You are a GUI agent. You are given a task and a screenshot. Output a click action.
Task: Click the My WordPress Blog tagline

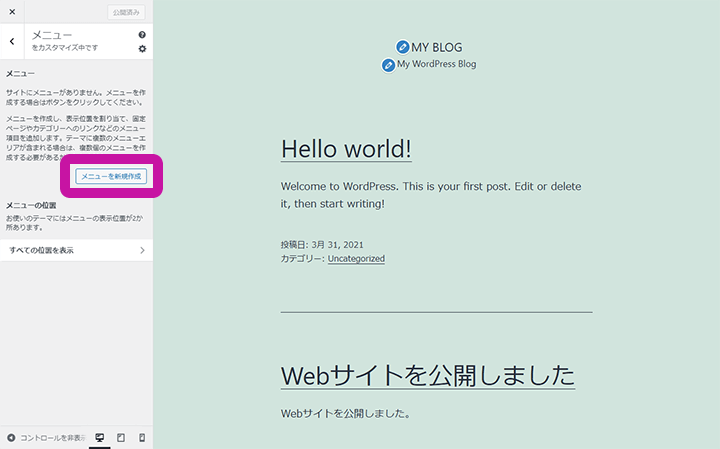tap(436, 64)
